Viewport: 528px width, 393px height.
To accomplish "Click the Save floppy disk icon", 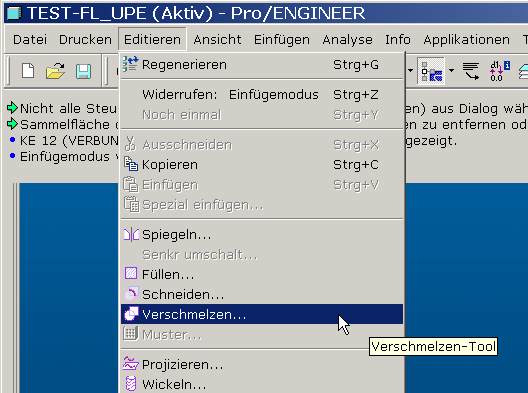I will pyautogui.click(x=83, y=71).
